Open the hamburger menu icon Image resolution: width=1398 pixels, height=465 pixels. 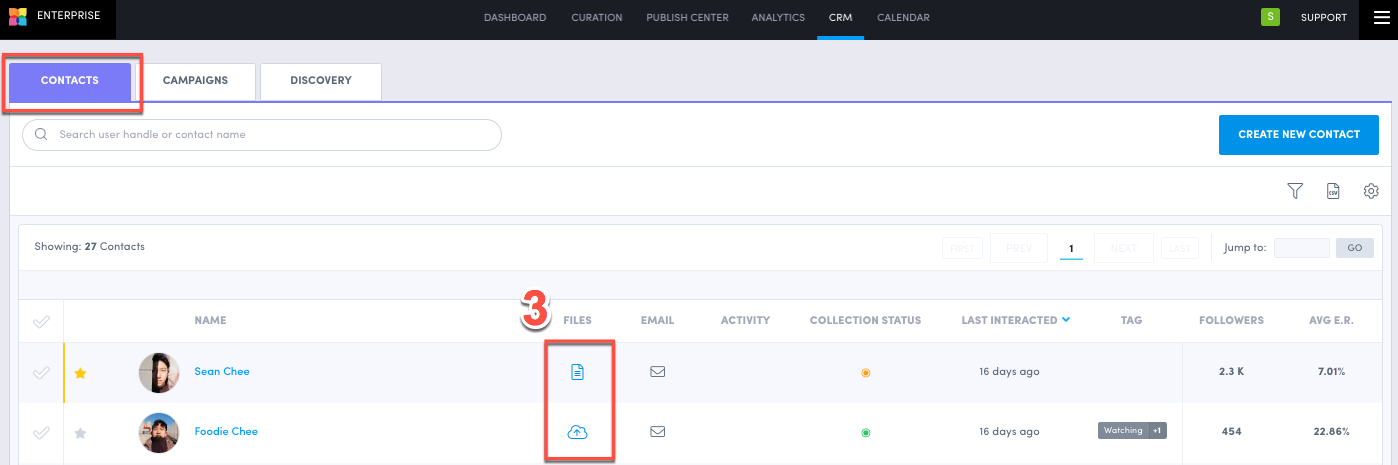(x=1381, y=18)
